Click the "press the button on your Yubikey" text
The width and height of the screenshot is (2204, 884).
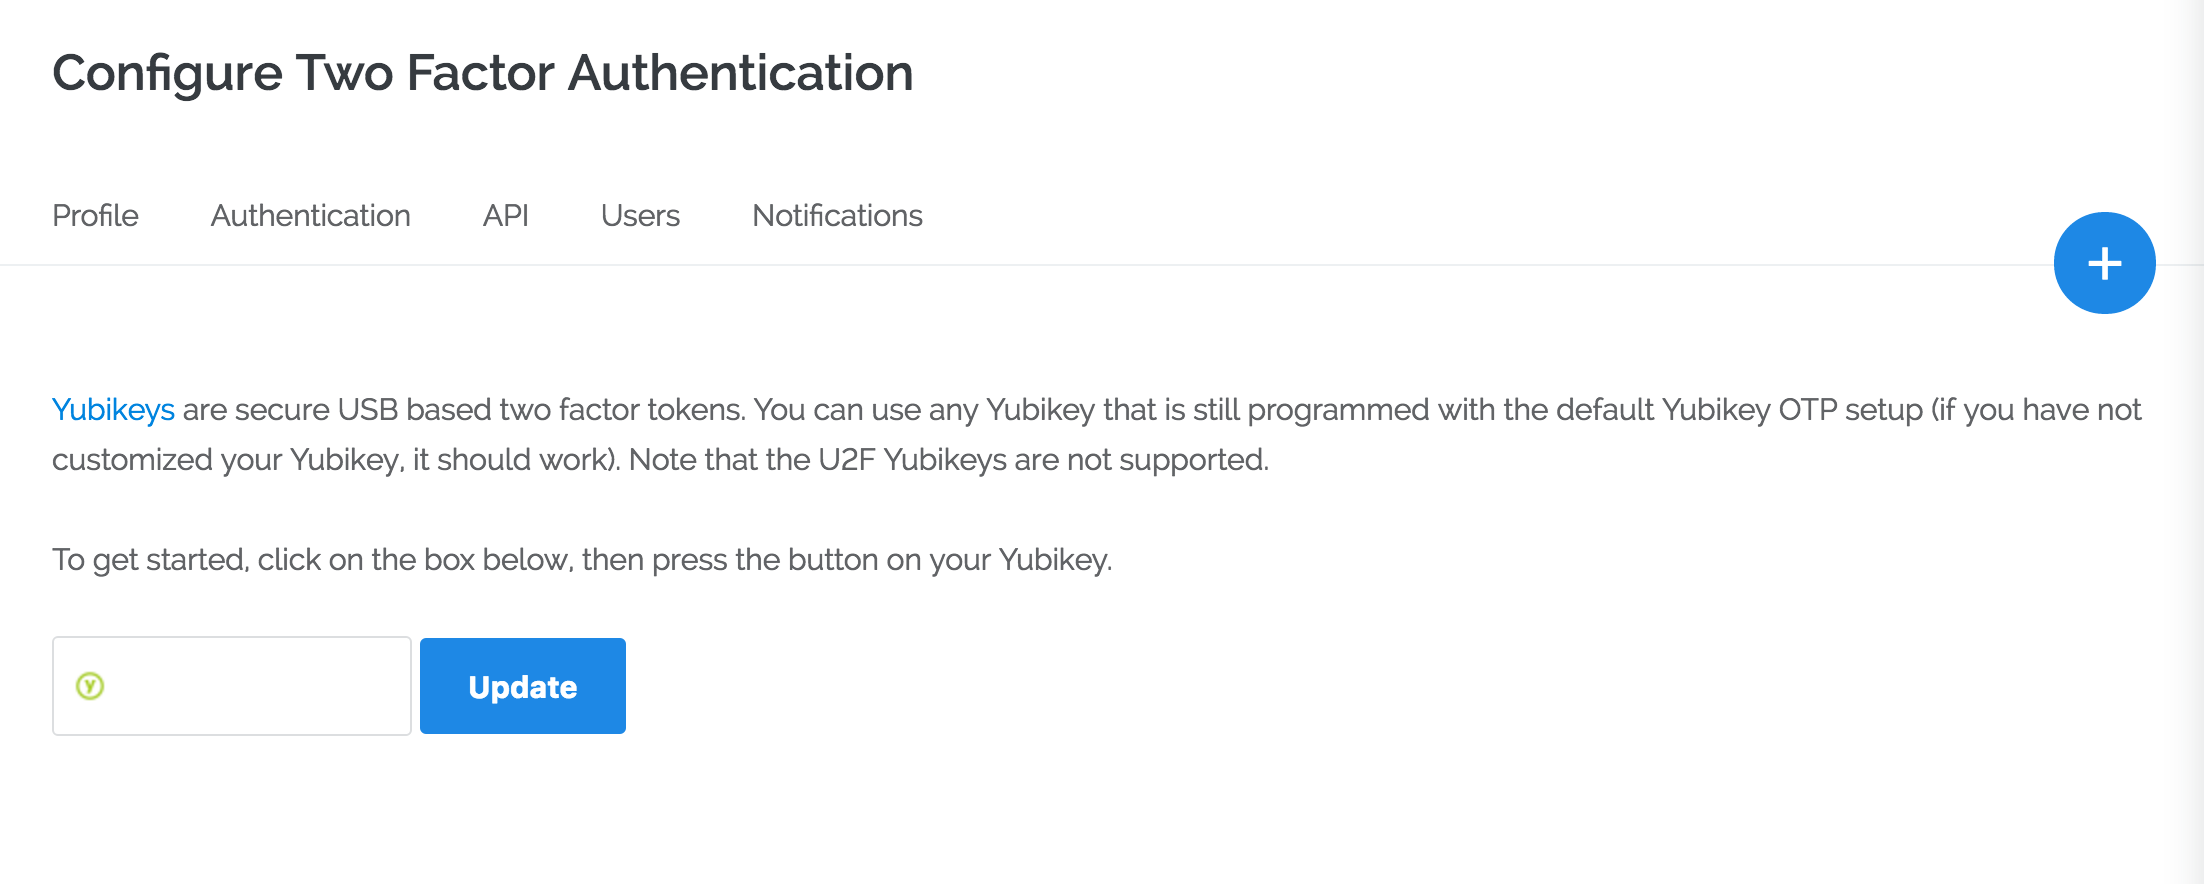point(881,560)
